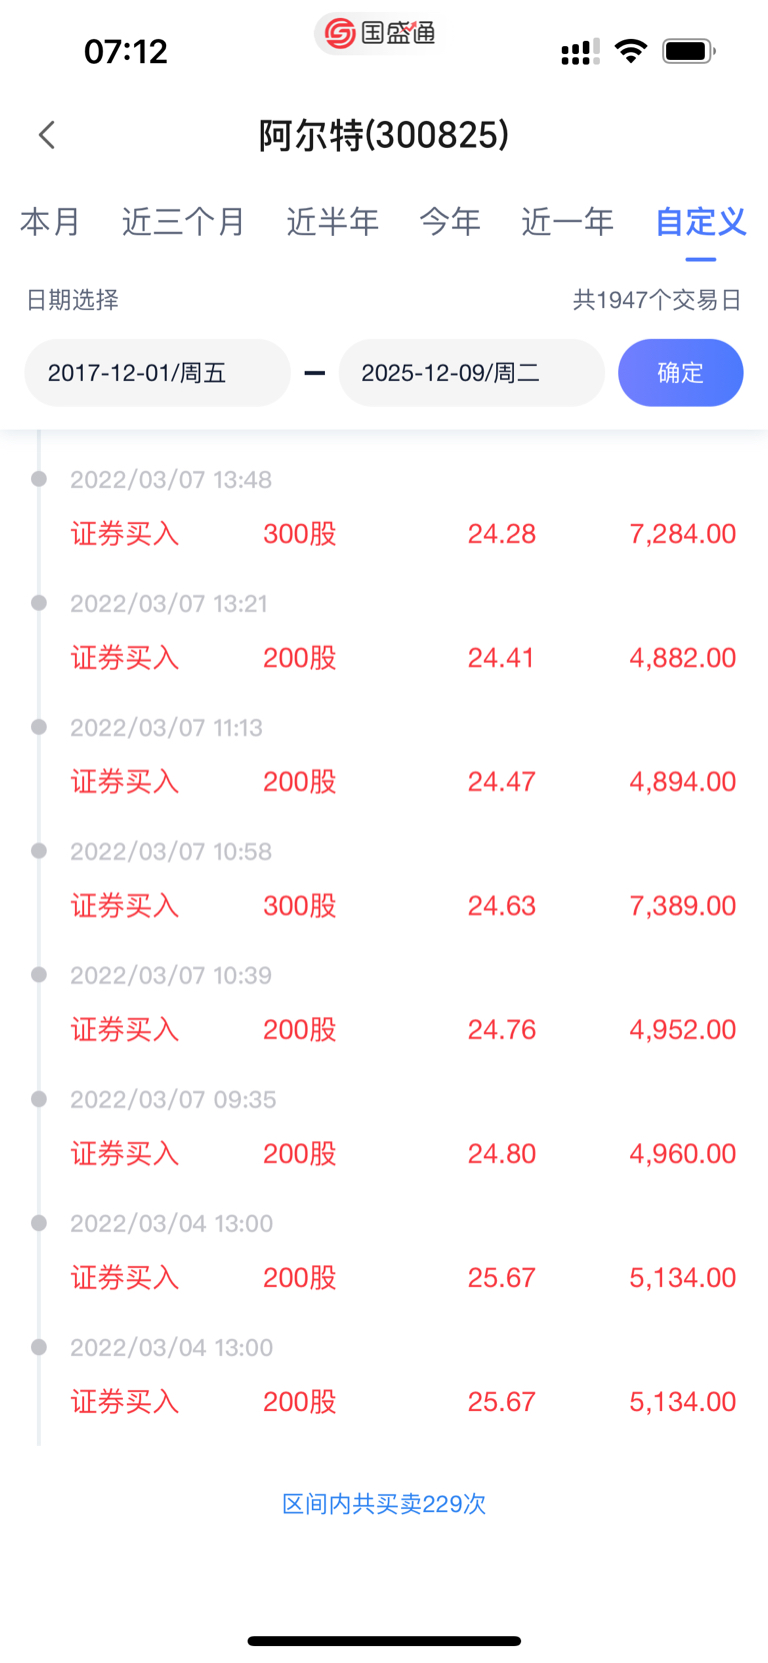
Task: Open end date picker 2025-12-09
Action: [471, 373]
